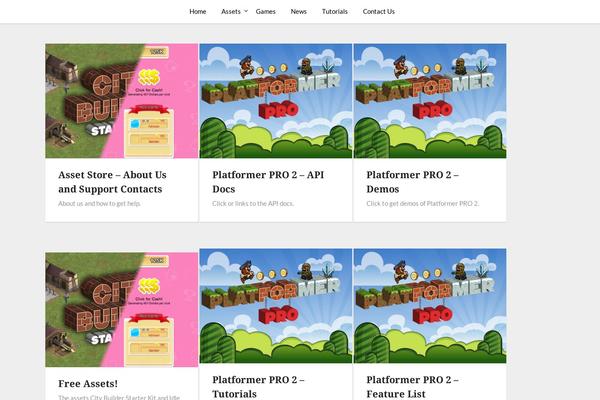Open the 'Platformer PRO 2 – API Docs' title
This screenshot has width=600, height=400.
point(268,182)
